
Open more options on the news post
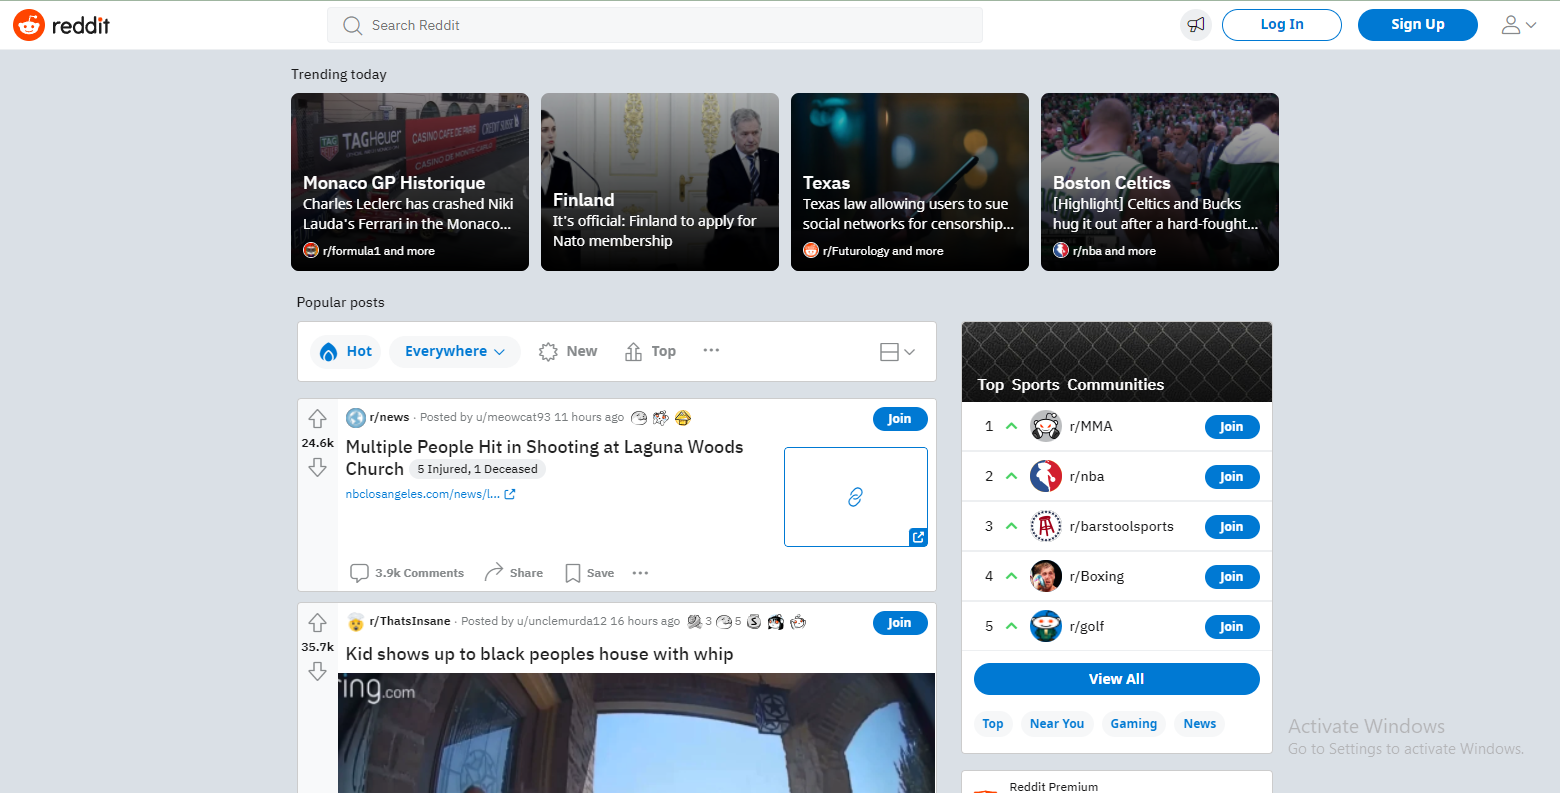click(641, 573)
